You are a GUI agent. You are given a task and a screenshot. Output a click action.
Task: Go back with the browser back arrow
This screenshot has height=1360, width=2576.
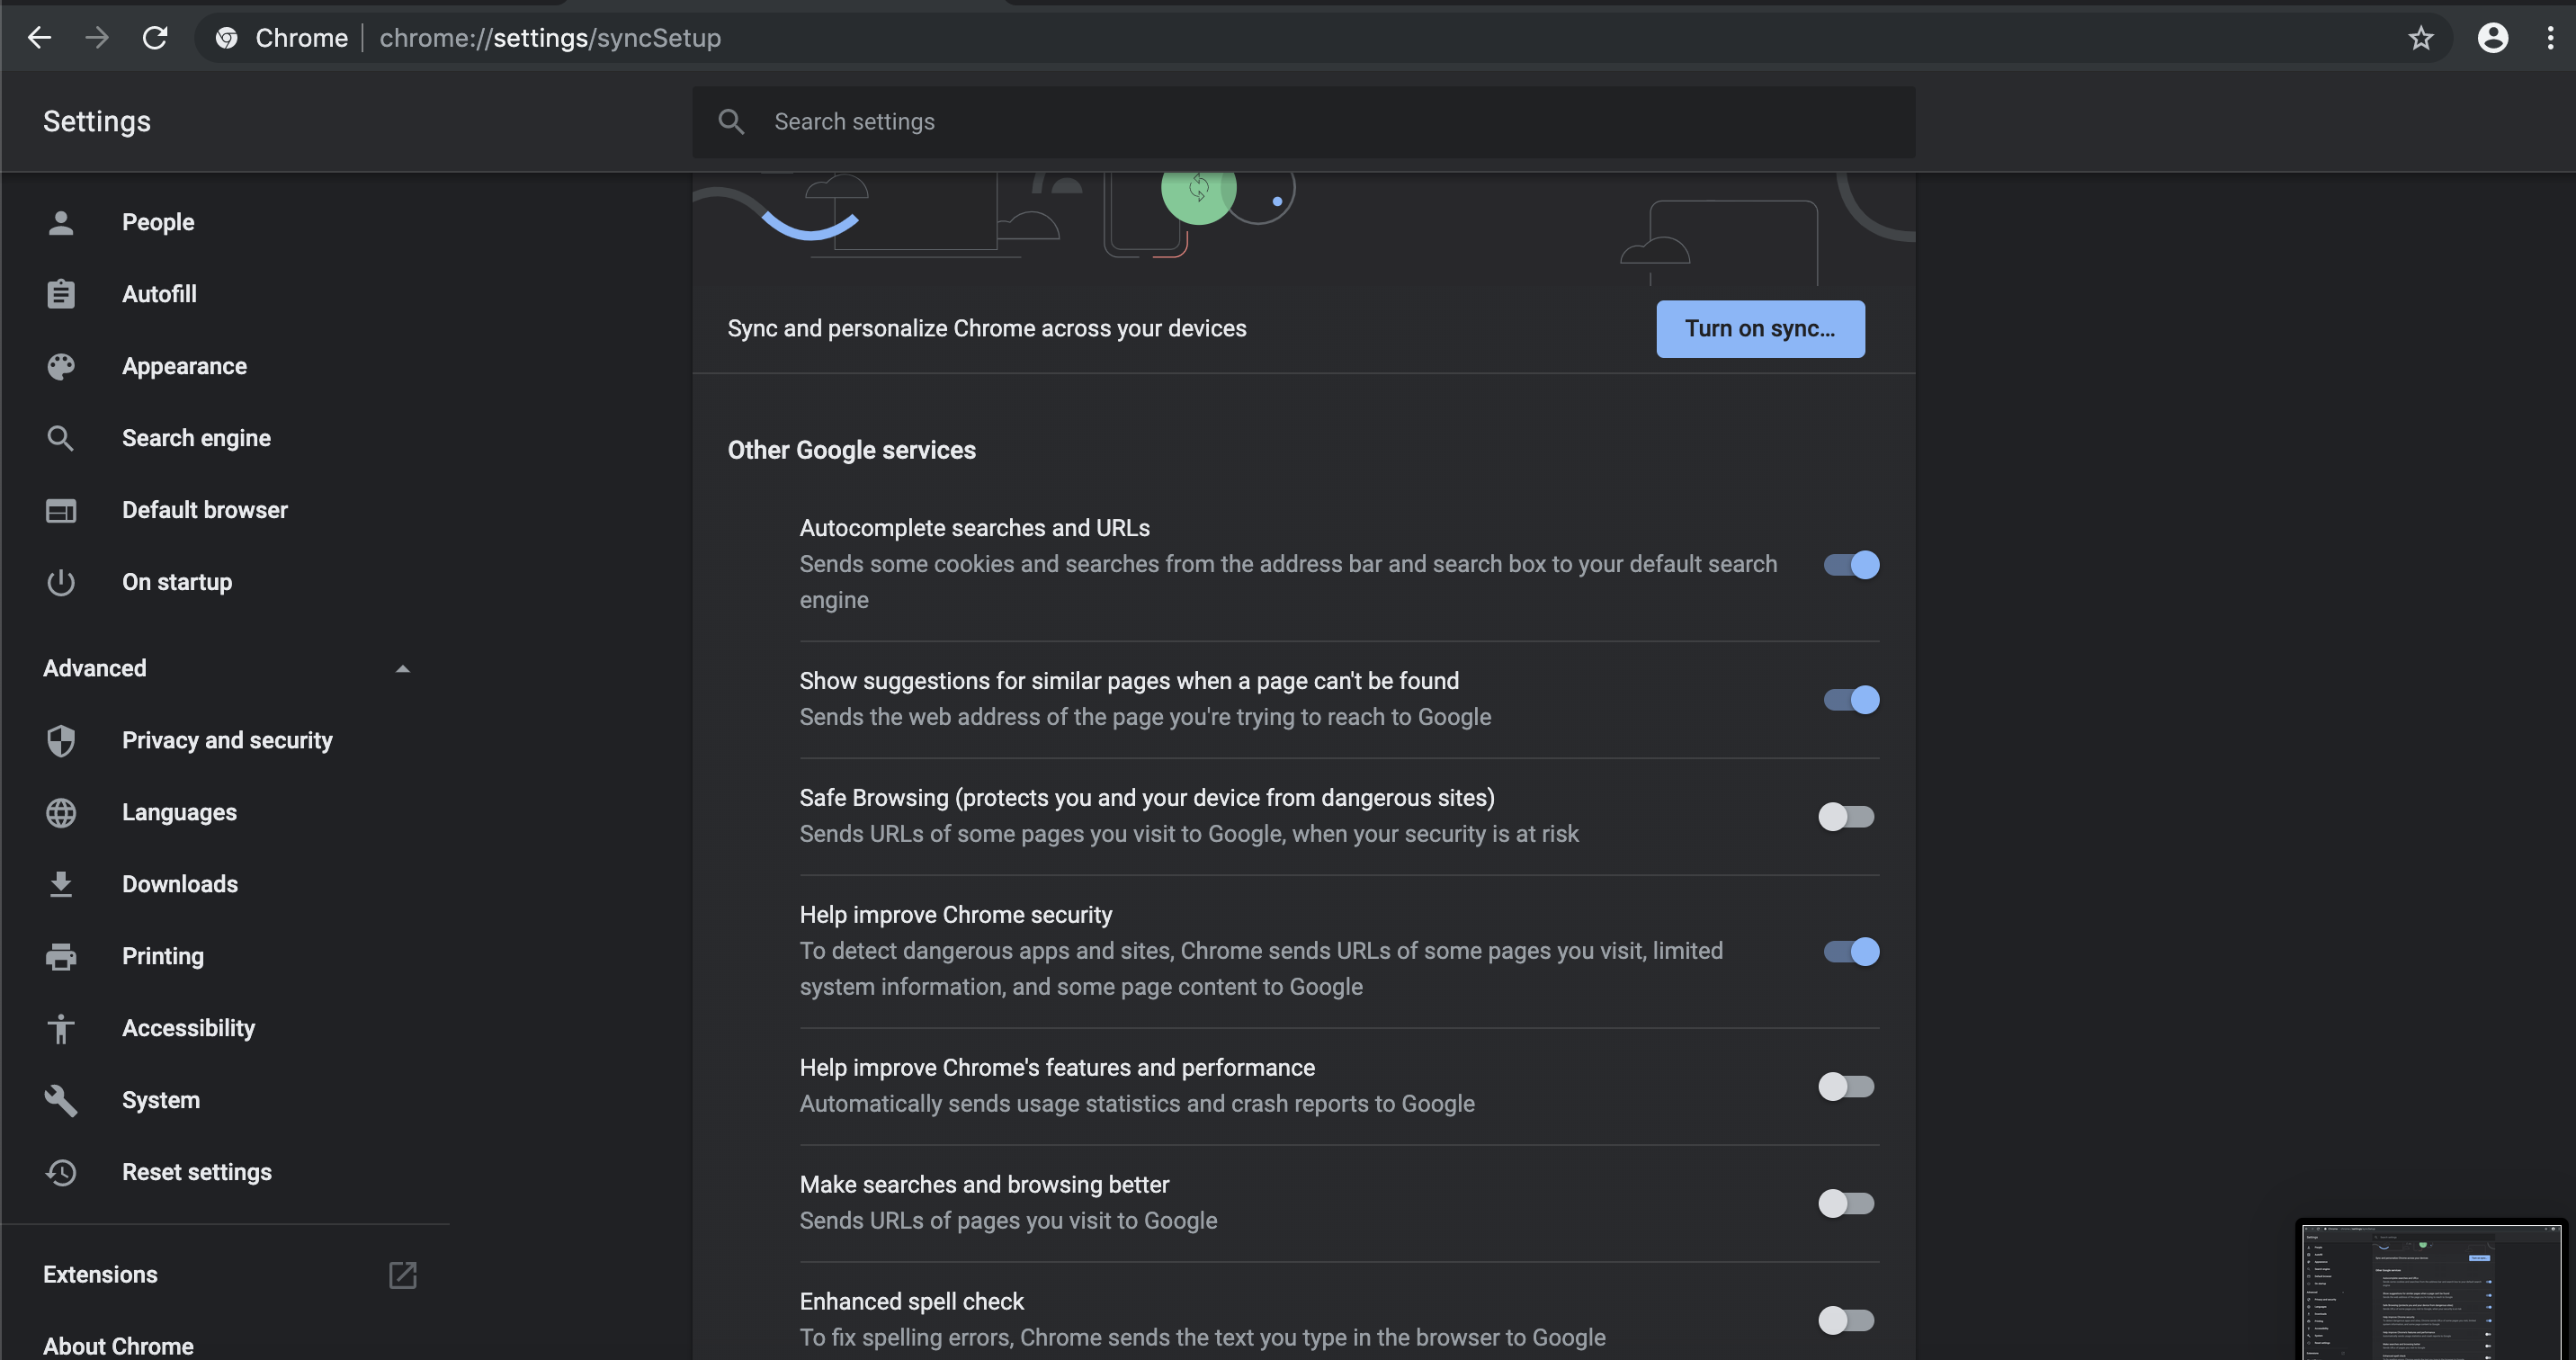(x=39, y=38)
